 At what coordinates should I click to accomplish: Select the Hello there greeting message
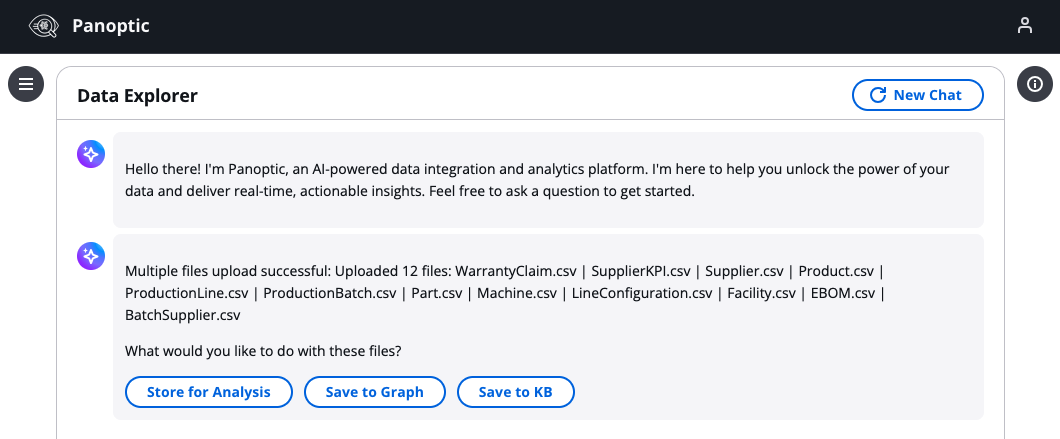pyautogui.click(x=537, y=180)
